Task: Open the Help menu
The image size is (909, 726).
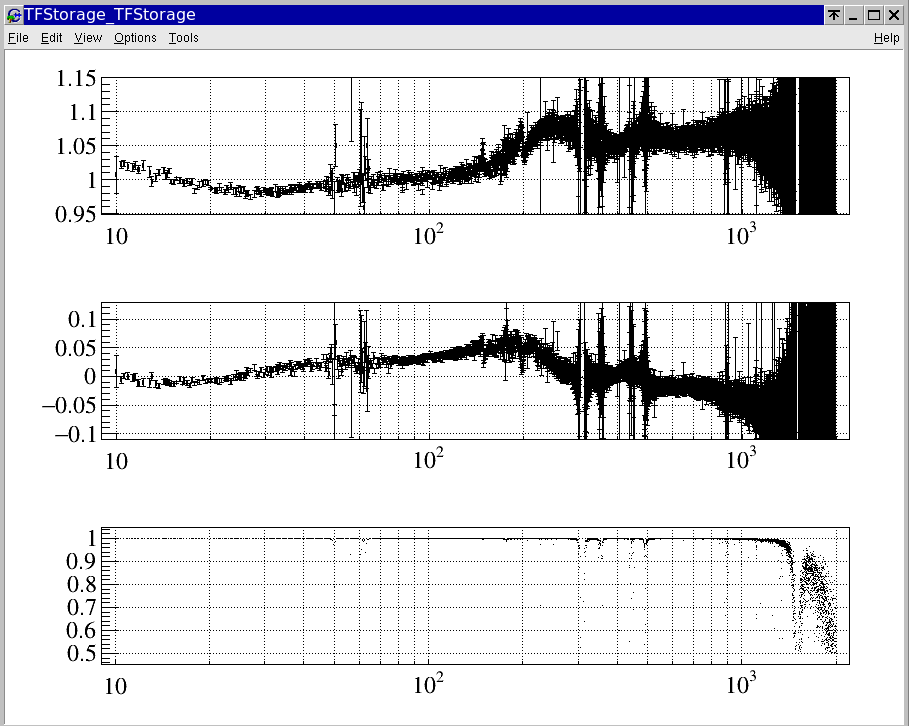Action: coord(886,38)
